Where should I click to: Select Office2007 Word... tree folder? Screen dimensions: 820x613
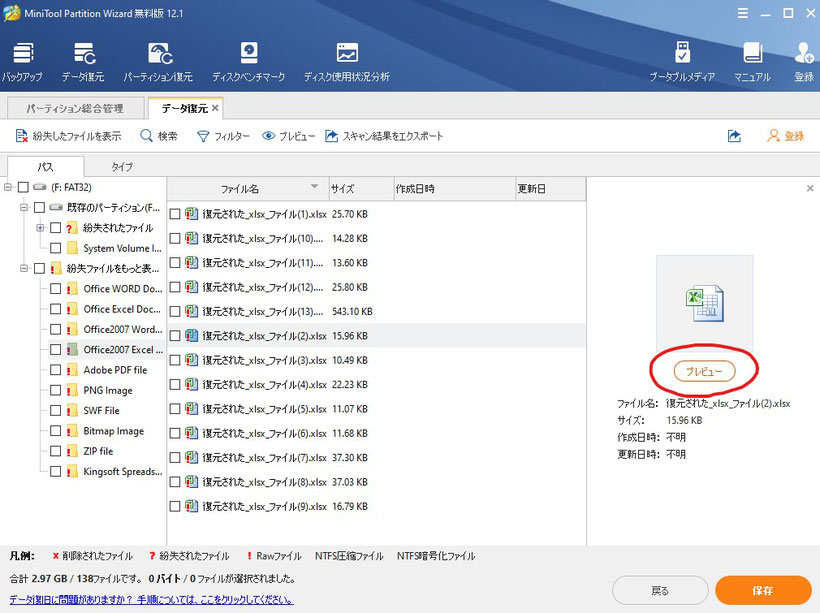point(123,329)
